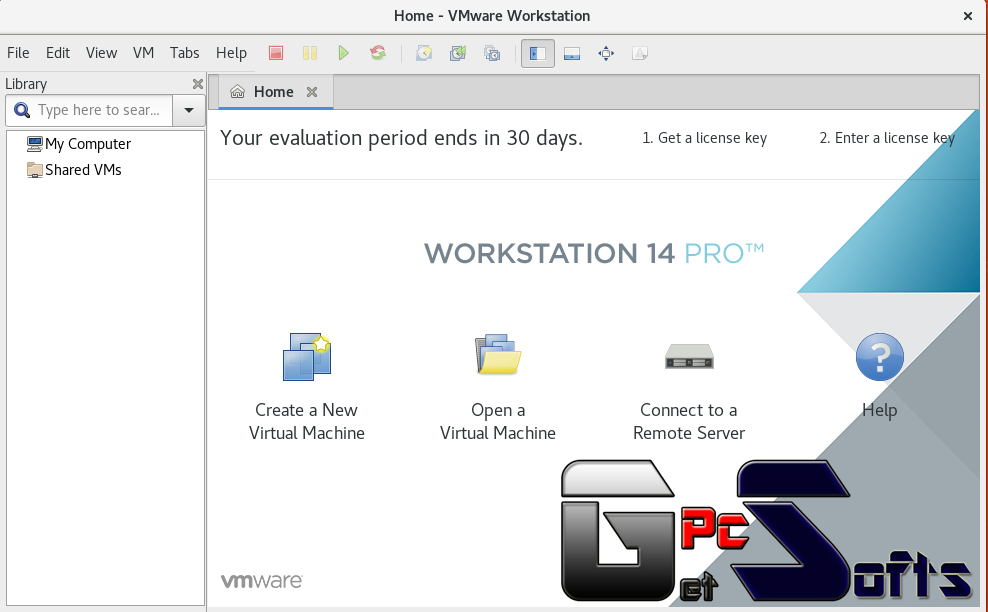988x612 pixels.
Task: Click the Library search input field
Action: pyautogui.click(x=89, y=110)
